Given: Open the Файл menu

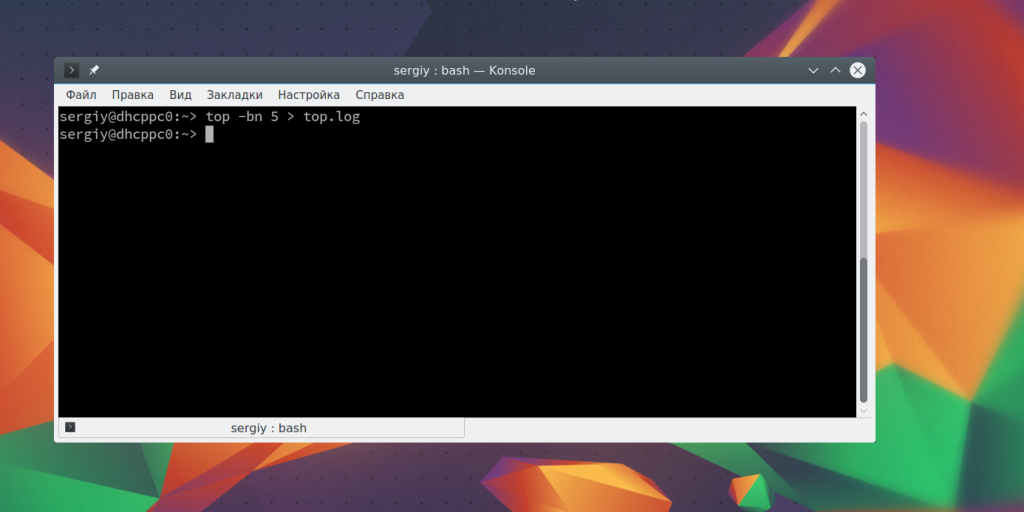Looking at the screenshot, I should pos(81,95).
